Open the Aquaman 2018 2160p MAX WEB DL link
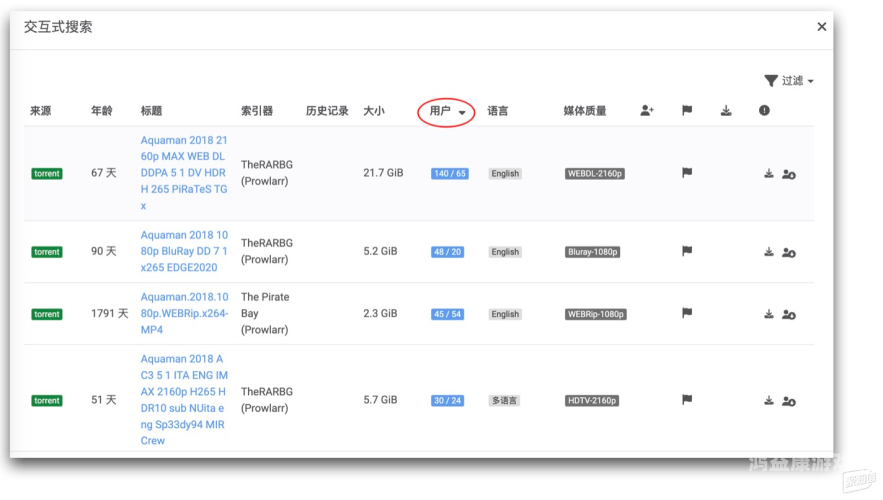Viewport: 883px width, 500px height. tap(184, 173)
